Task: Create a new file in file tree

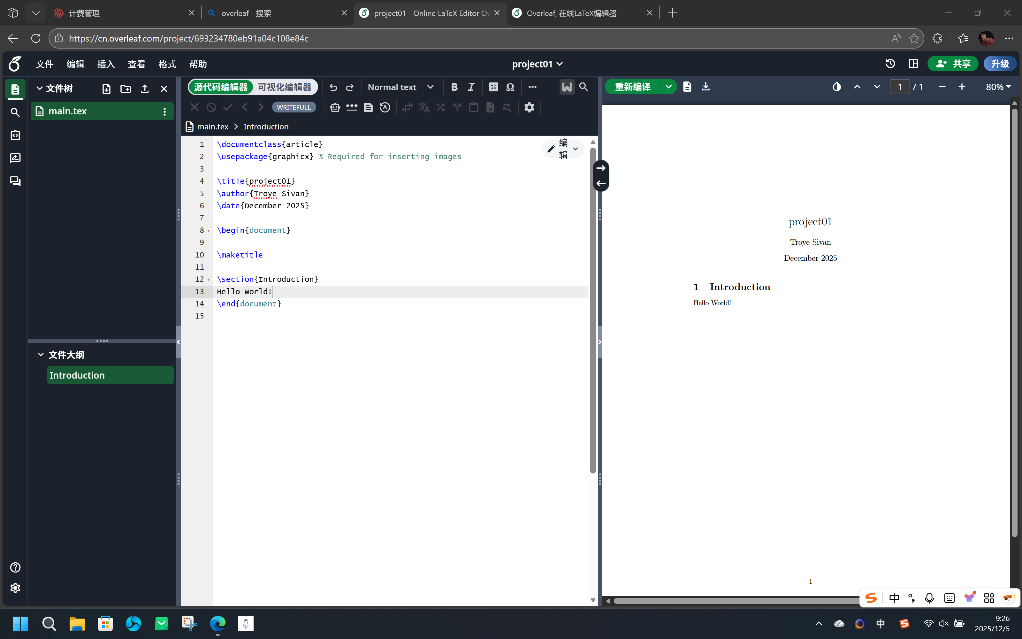Action: point(106,88)
